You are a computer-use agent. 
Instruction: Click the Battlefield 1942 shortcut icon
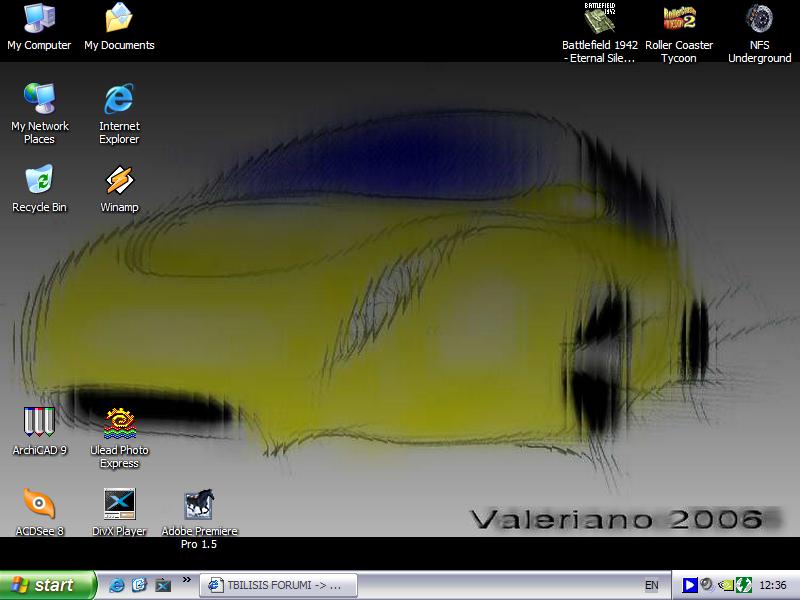tap(599, 19)
